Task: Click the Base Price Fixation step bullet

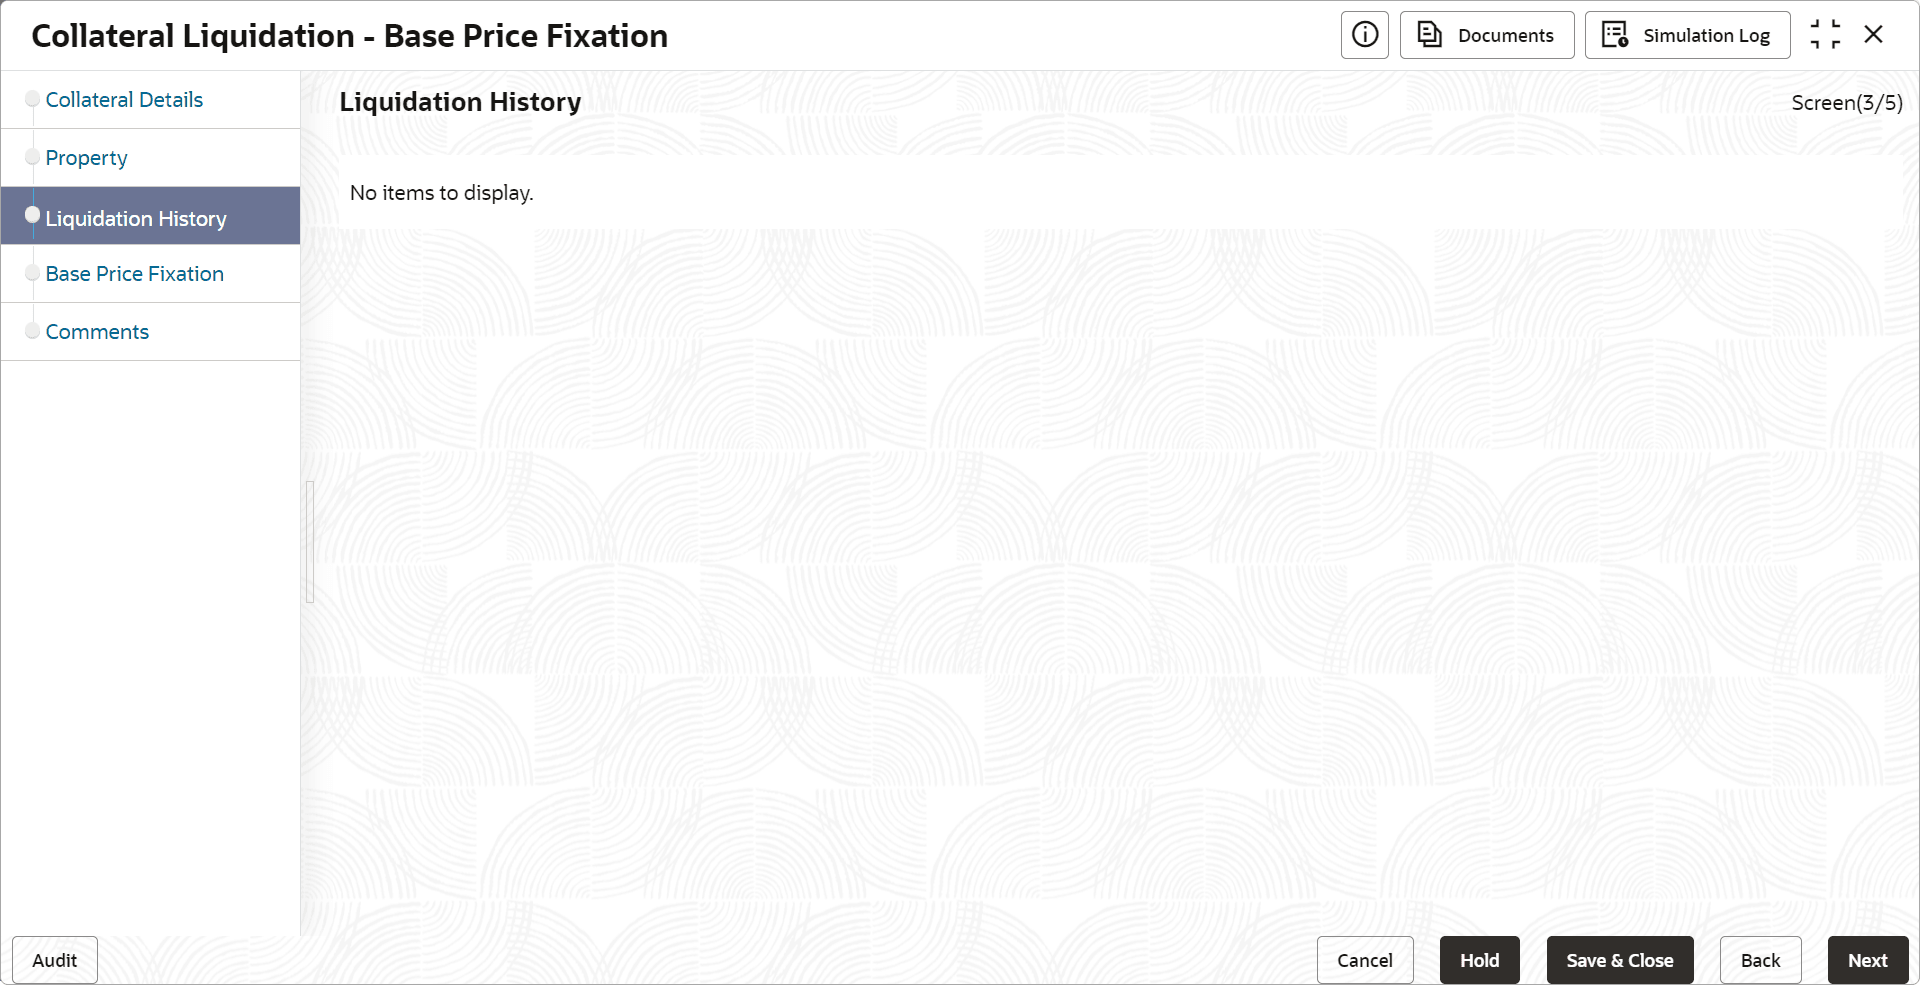Action: click(x=33, y=273)
